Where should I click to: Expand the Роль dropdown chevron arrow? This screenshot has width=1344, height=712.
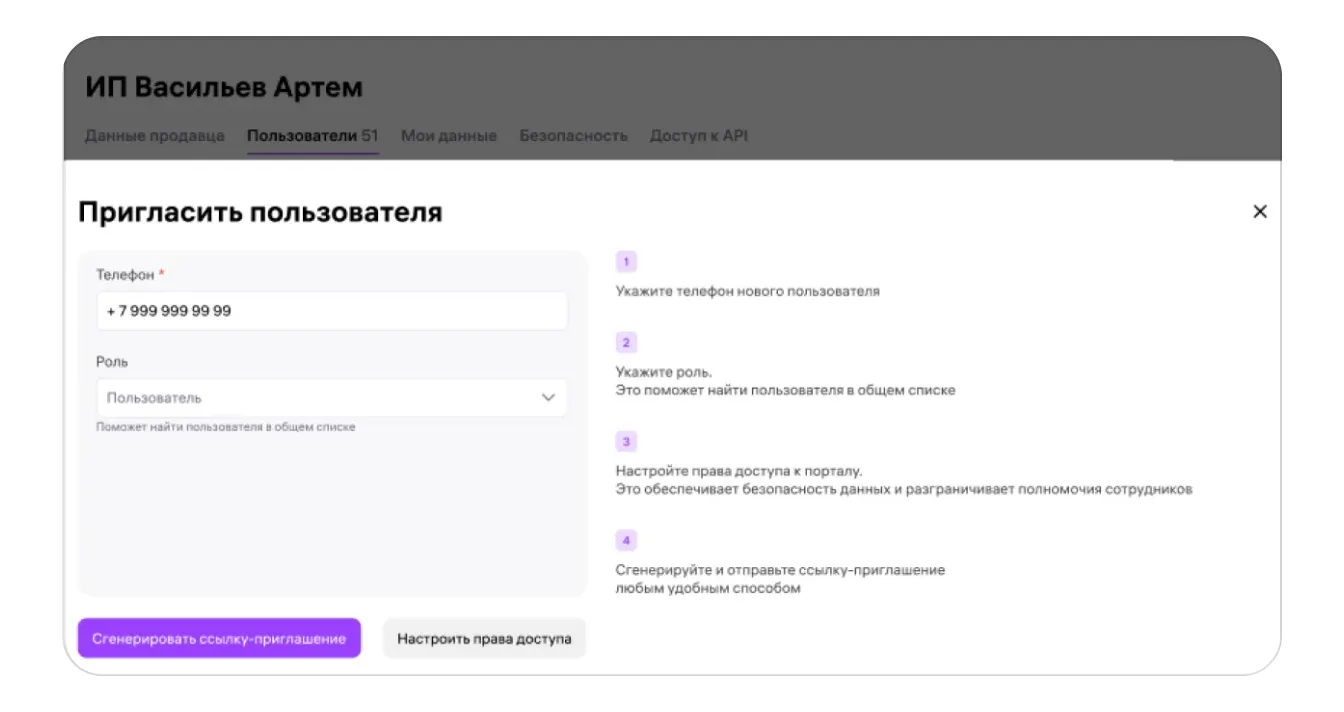pyautogui.click(x=548, y=398)
